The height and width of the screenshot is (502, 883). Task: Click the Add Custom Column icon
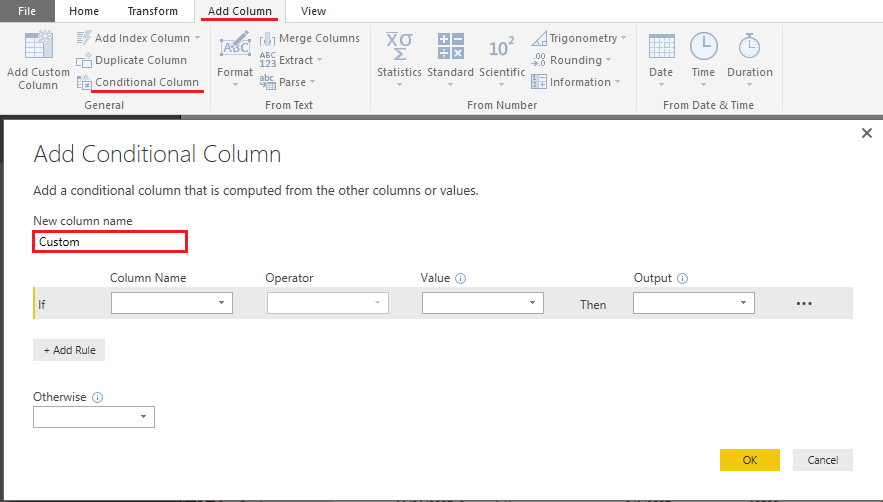[38, 46]
